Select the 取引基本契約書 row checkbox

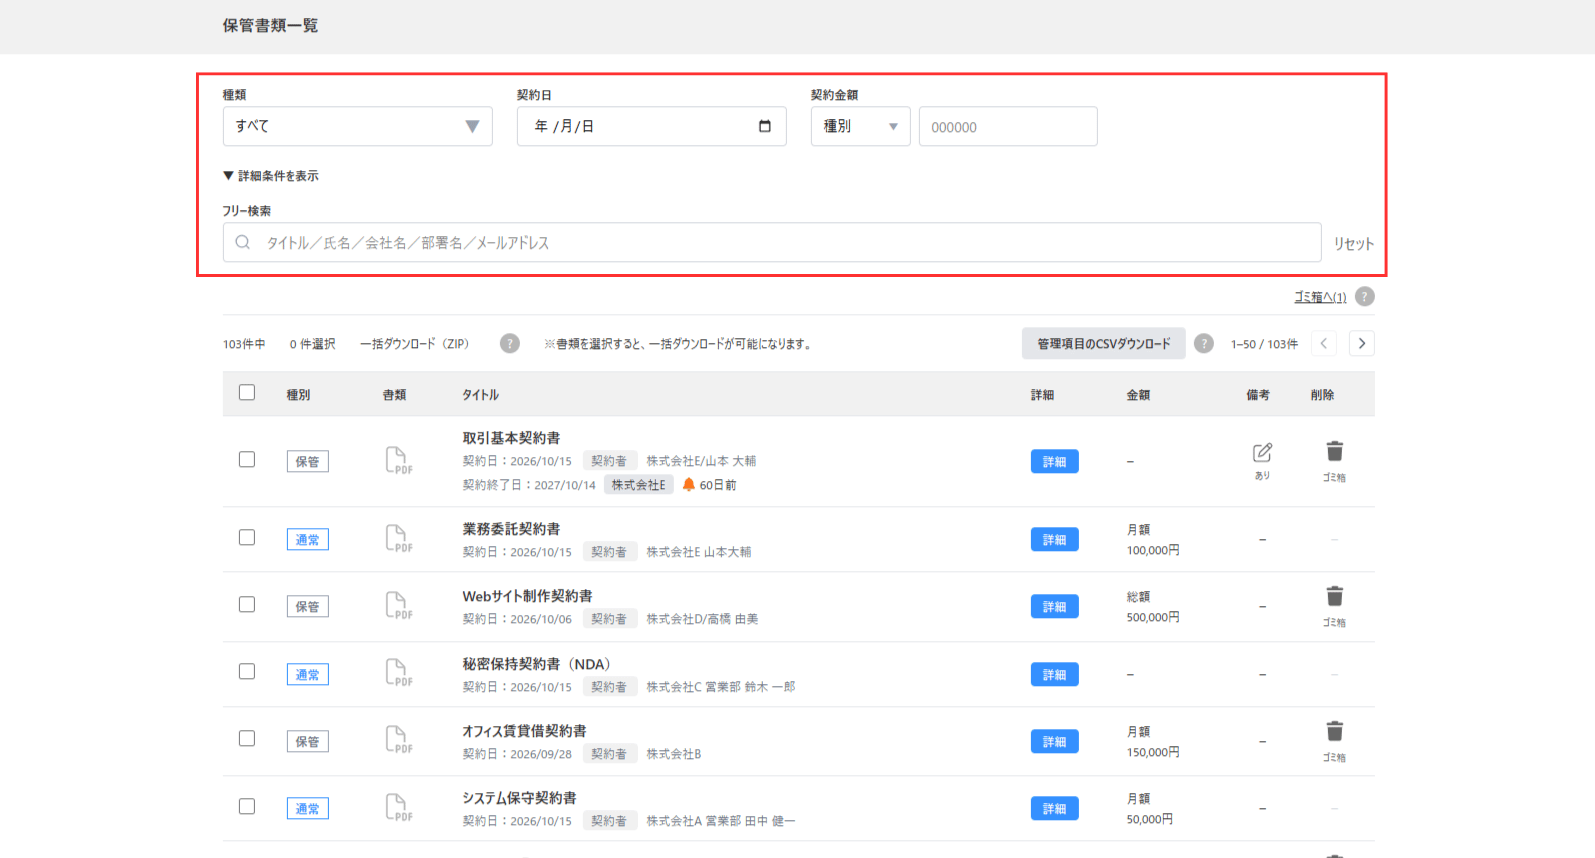pyautogui.click(x=247, y=460)
